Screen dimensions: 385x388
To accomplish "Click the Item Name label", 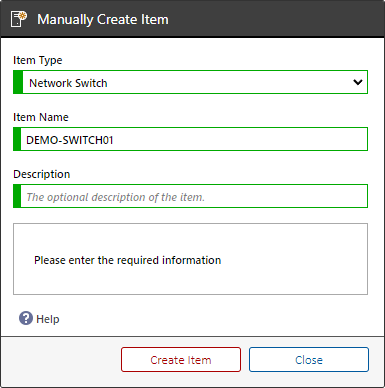I will (41, 117).
